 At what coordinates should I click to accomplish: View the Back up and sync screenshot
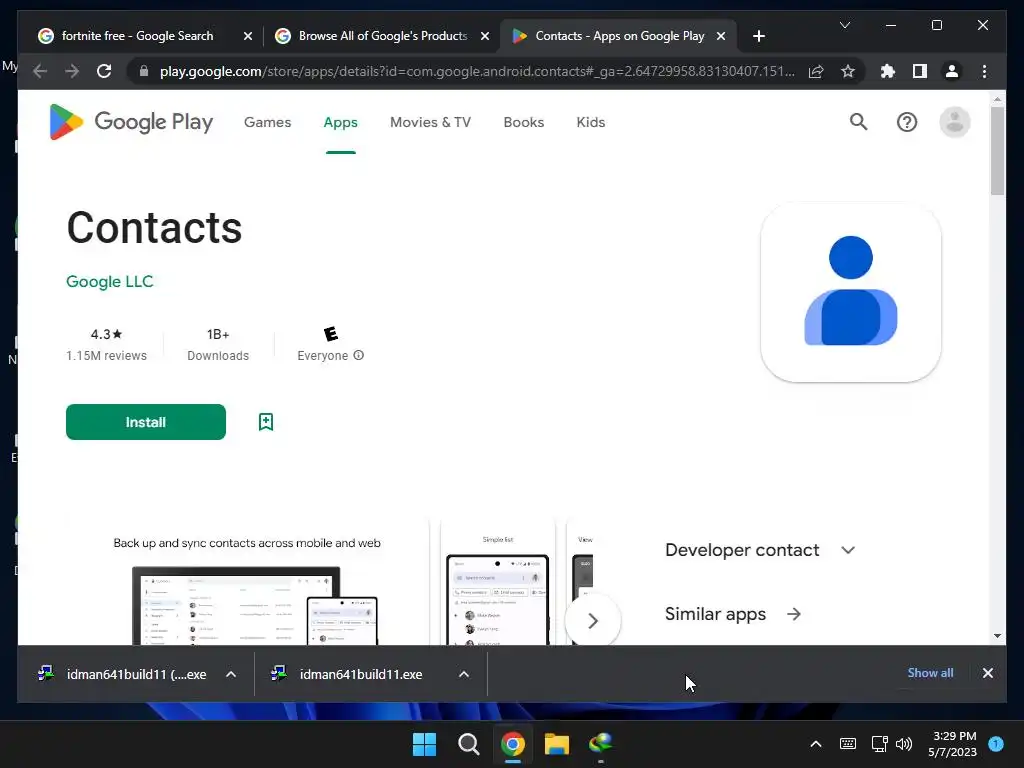(x=247, y=583)
